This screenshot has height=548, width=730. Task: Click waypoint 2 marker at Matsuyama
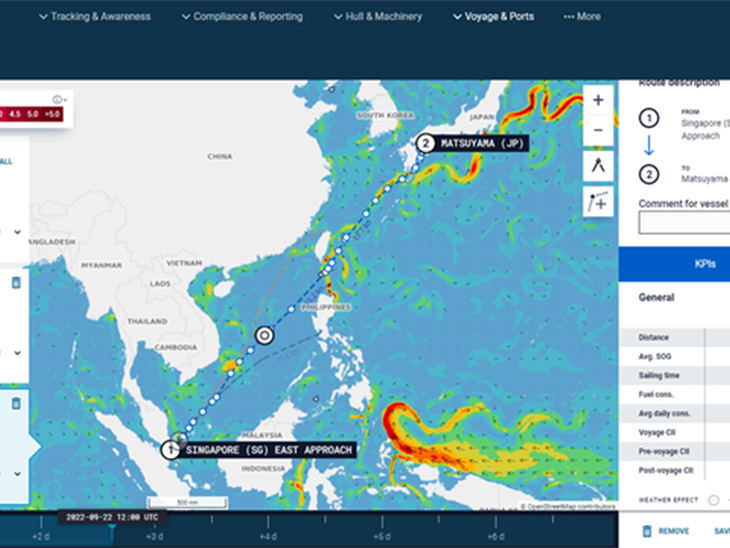[425, 143]
